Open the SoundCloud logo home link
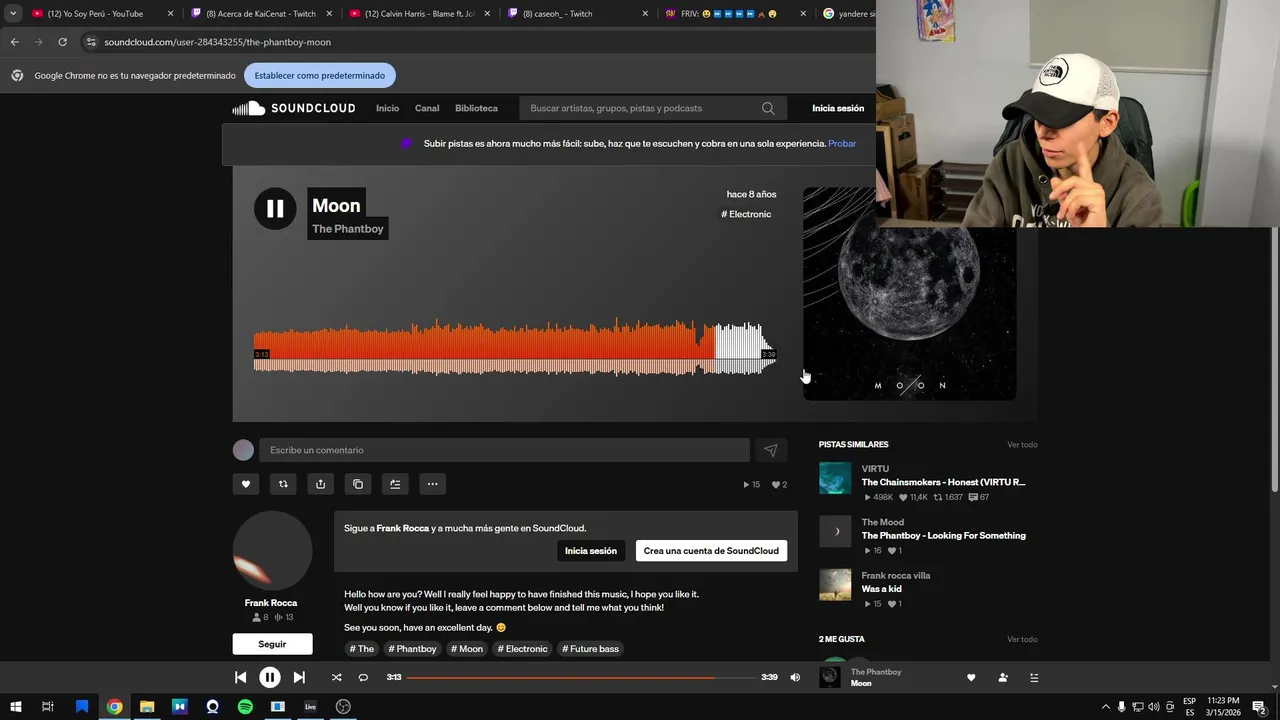The width and height of the screenshot is (1280, 720). [x=294, y=108]
